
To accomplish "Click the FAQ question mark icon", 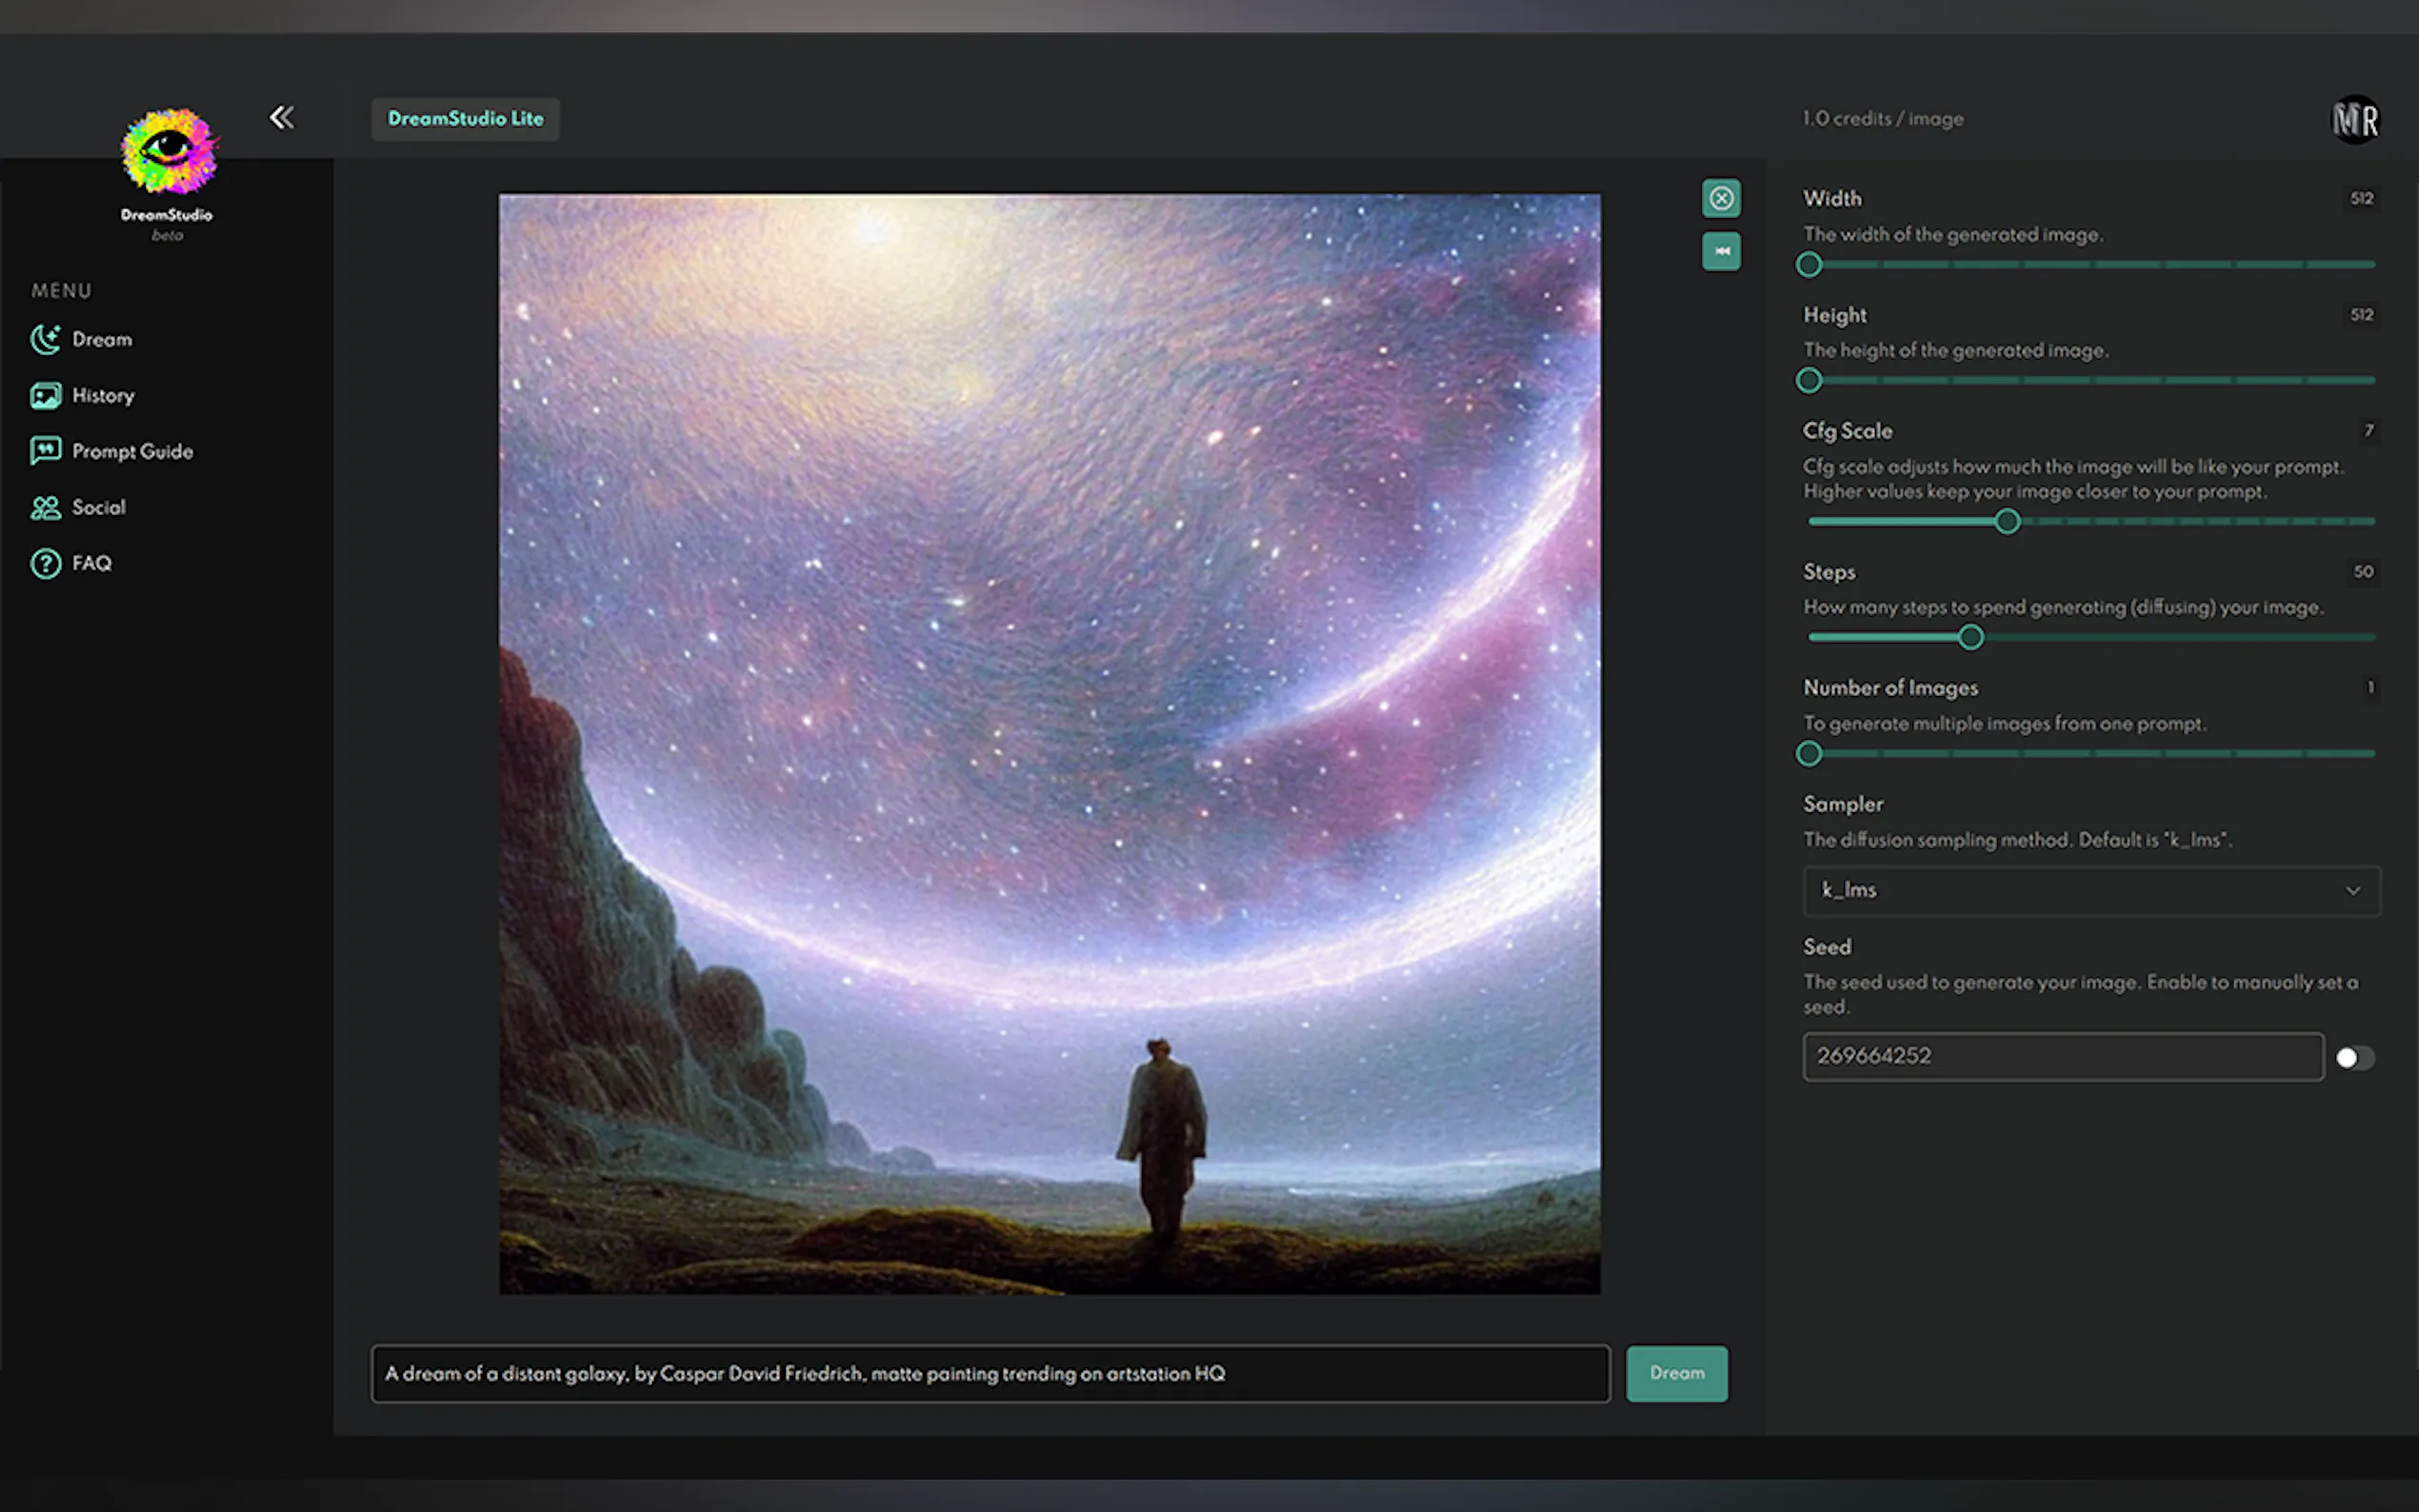I will (45, 564).
